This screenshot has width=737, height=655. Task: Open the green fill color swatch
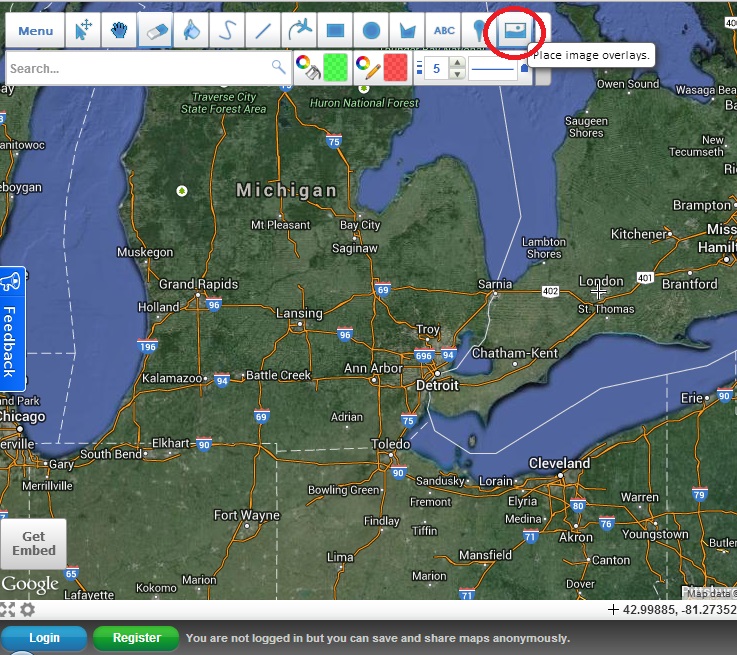(334, 68)
